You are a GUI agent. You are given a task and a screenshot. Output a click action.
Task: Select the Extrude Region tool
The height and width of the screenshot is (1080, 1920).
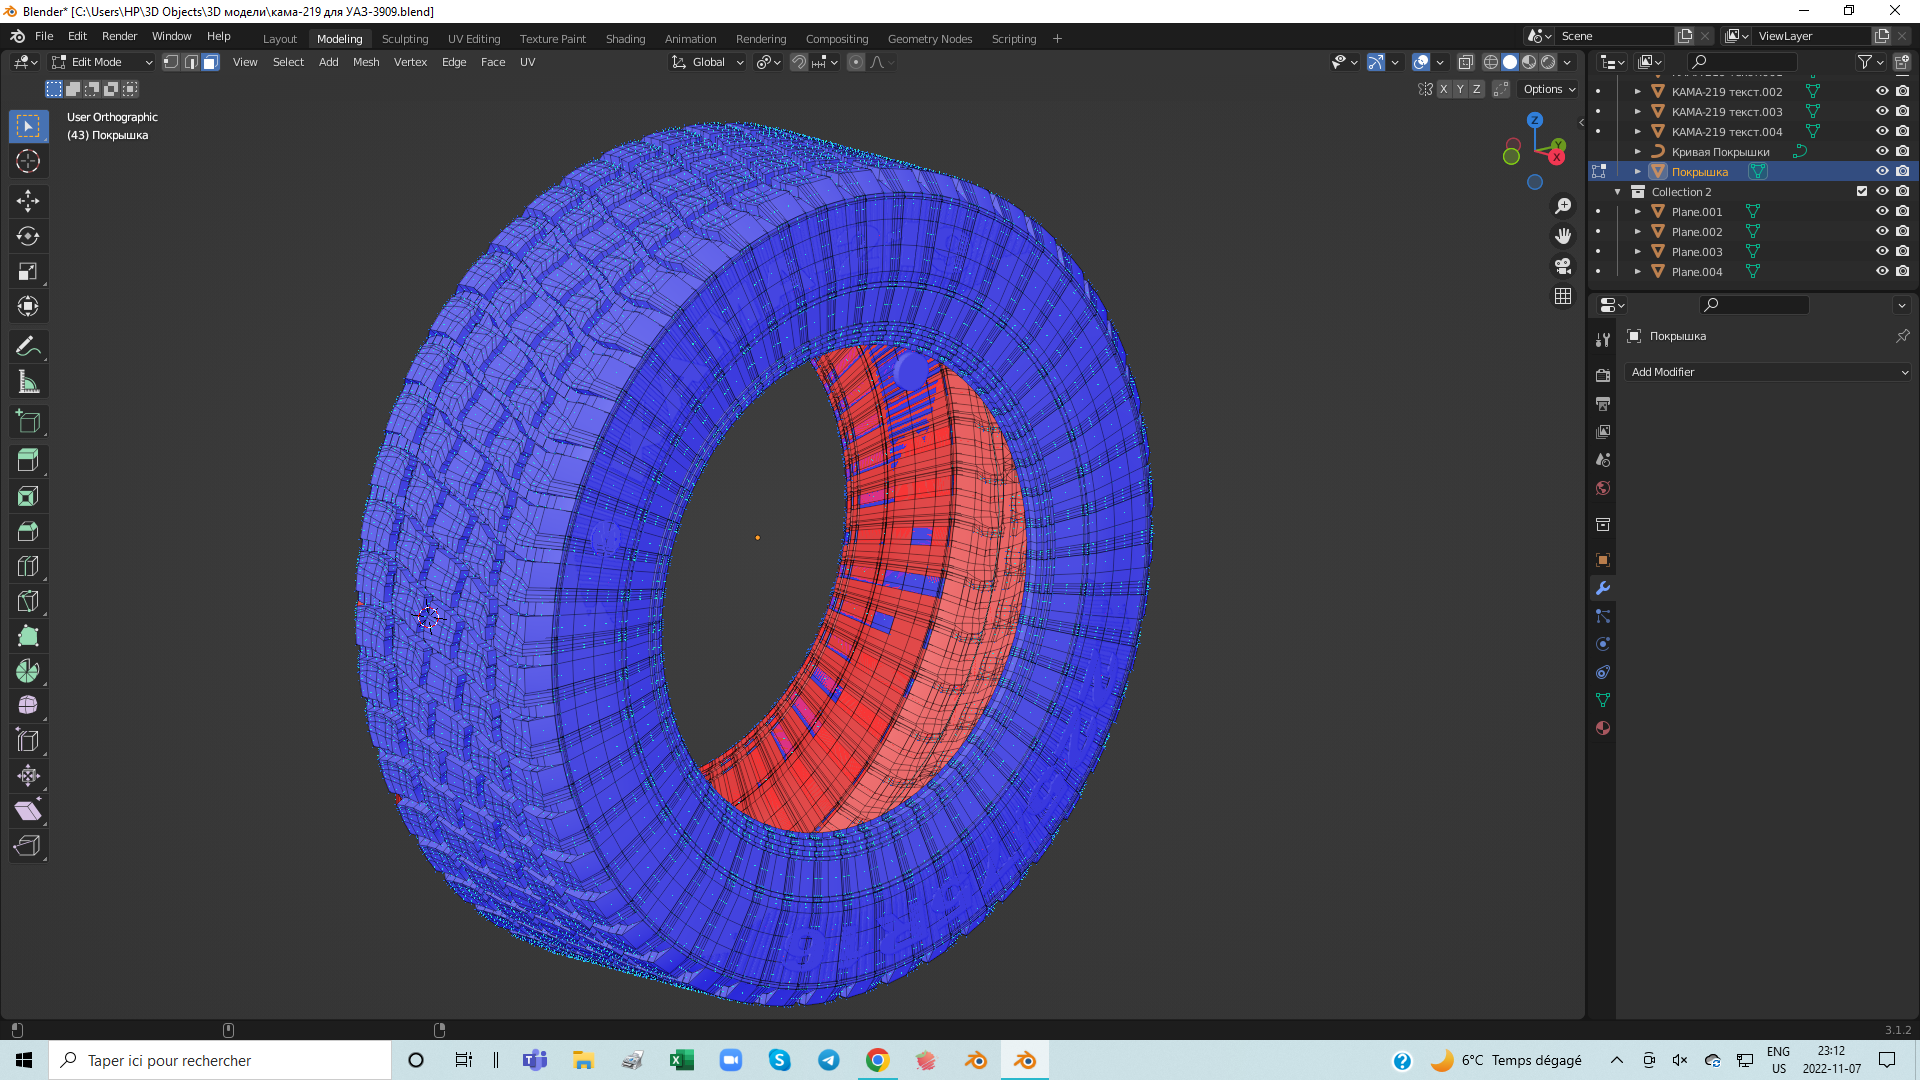[x=28, y=461]
